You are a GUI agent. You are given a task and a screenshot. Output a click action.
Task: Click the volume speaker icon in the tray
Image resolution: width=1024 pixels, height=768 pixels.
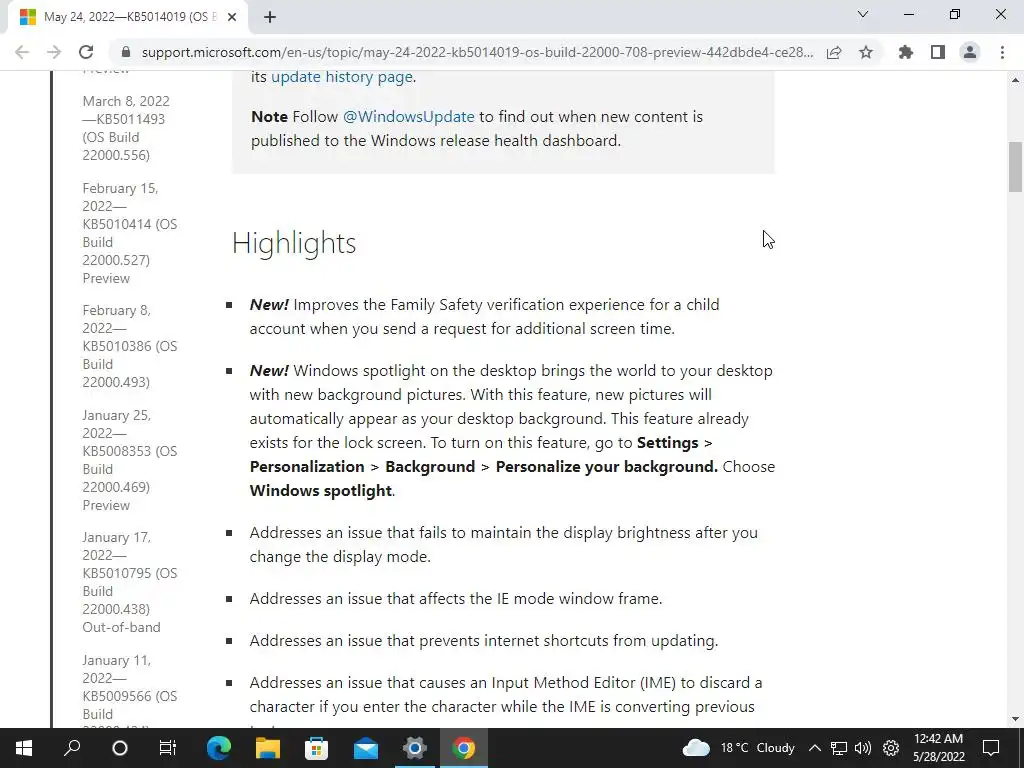[863, 748]
